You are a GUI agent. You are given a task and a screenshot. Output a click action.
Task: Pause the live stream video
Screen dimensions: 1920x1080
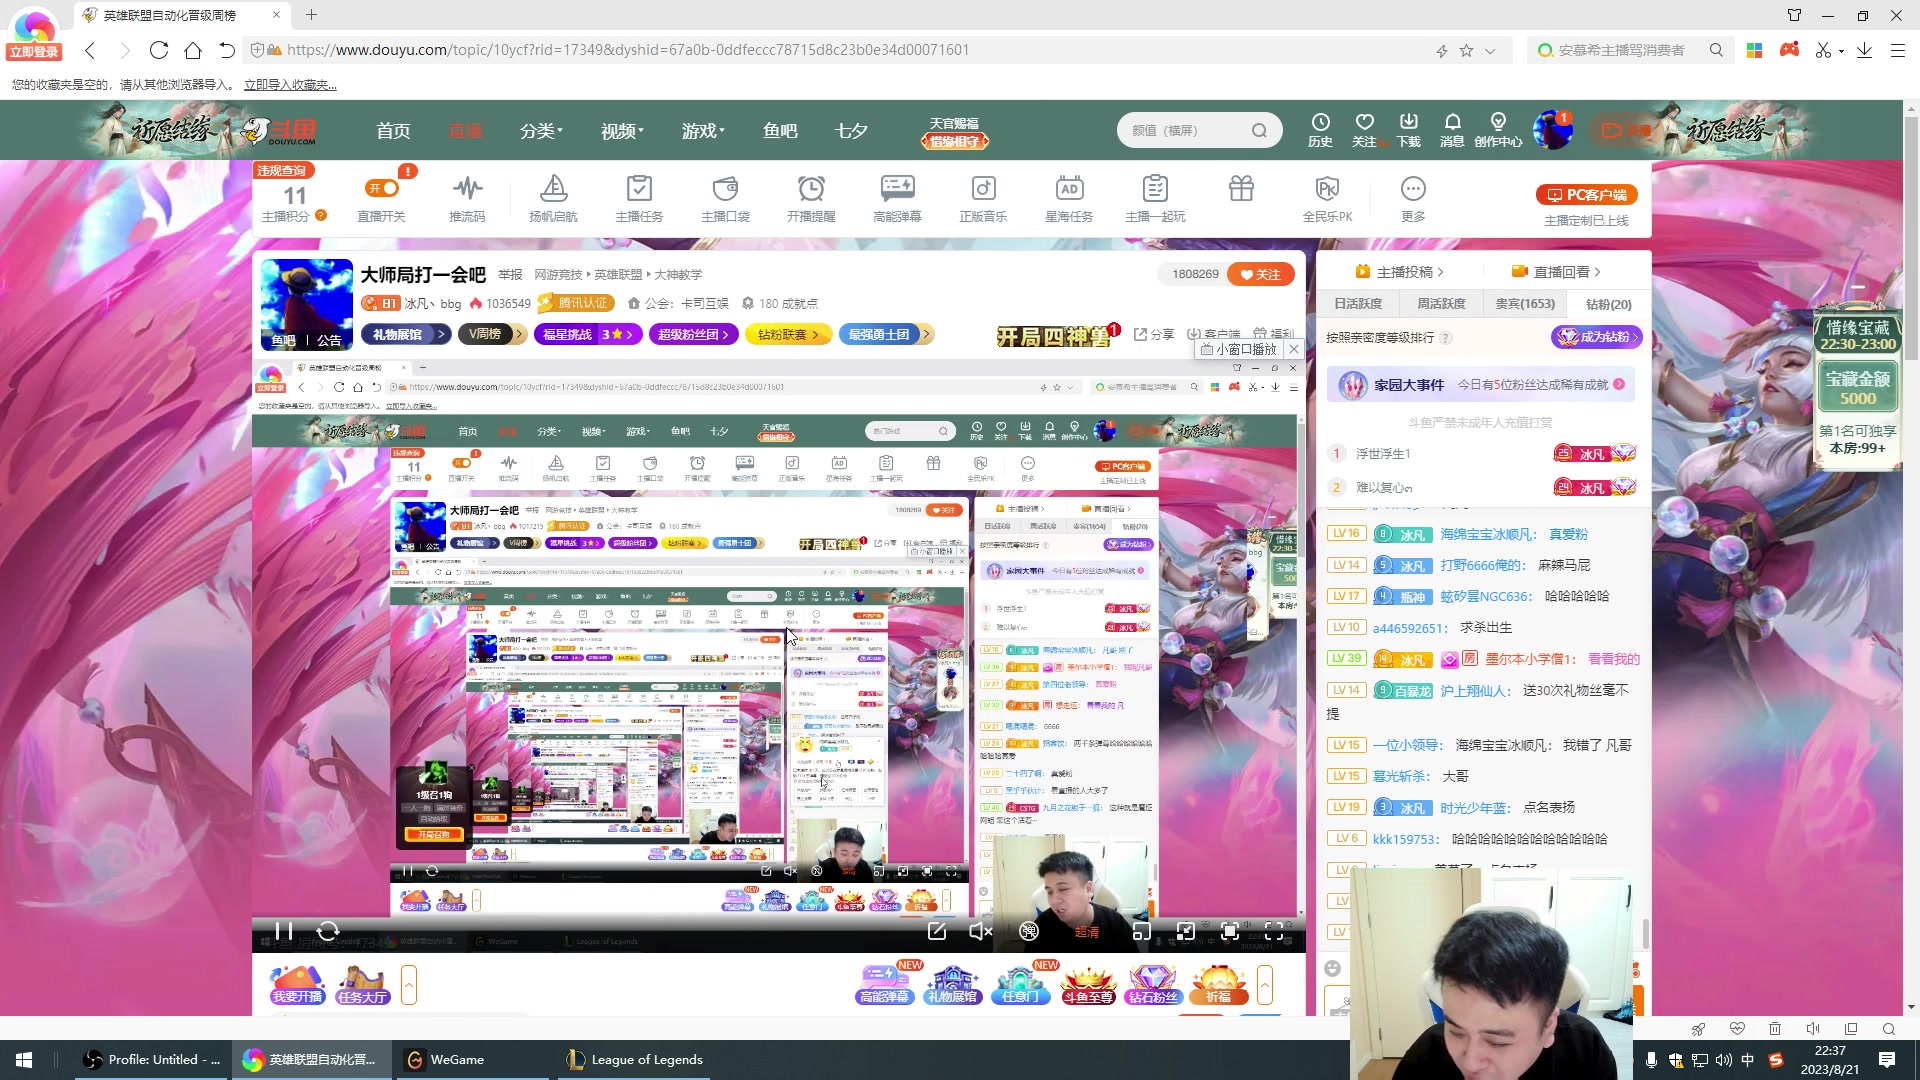pyautogui.click(x=284, y=931)
